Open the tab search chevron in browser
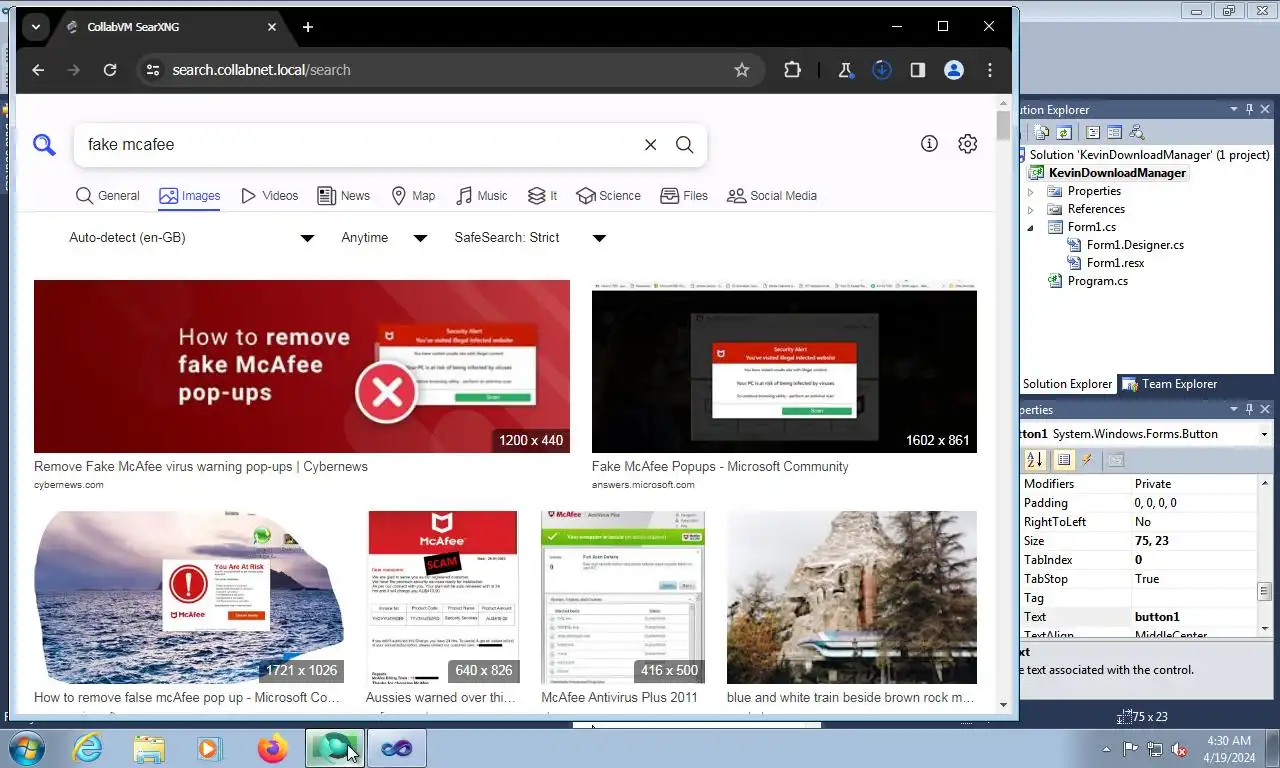 pos(36,27)
